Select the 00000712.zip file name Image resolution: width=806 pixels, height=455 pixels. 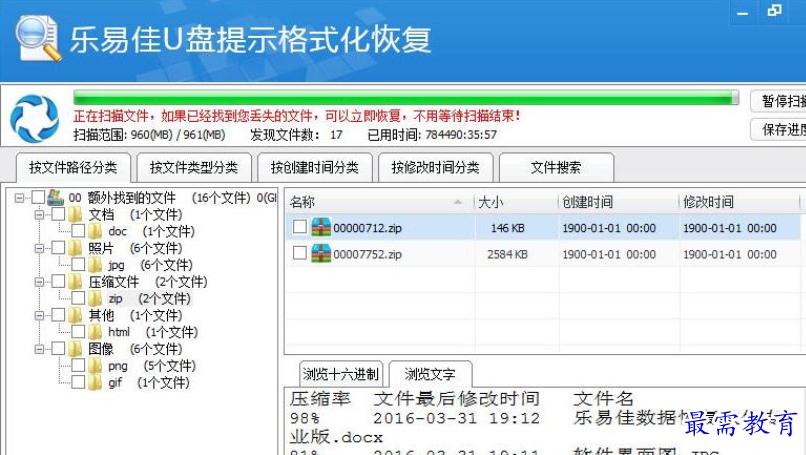point(367,228)
